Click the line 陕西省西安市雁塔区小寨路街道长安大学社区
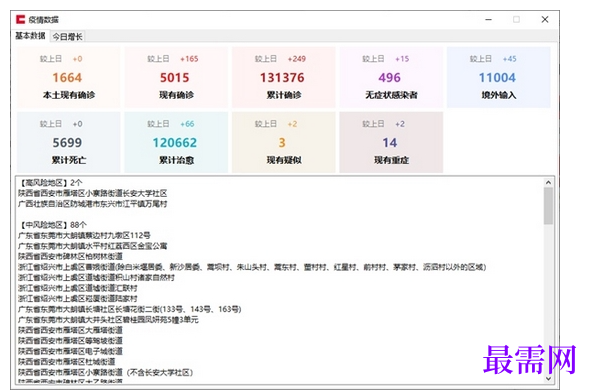 [x=93, y=193]
